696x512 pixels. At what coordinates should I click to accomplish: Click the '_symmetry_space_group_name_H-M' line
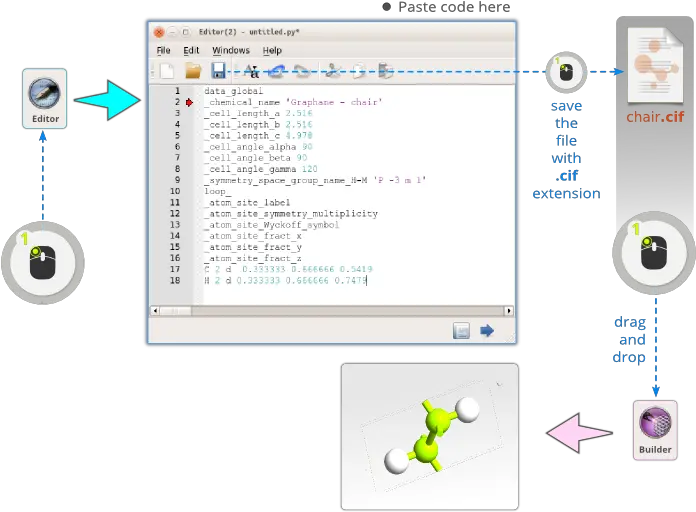(x=315, y=180)
